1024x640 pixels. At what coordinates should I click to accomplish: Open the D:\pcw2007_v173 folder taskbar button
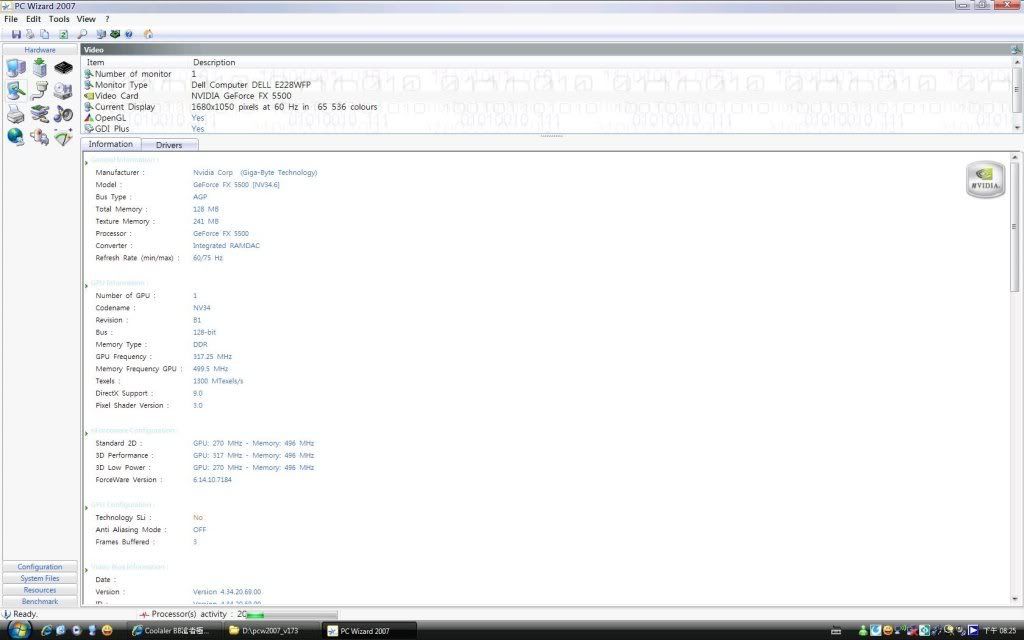270,631
